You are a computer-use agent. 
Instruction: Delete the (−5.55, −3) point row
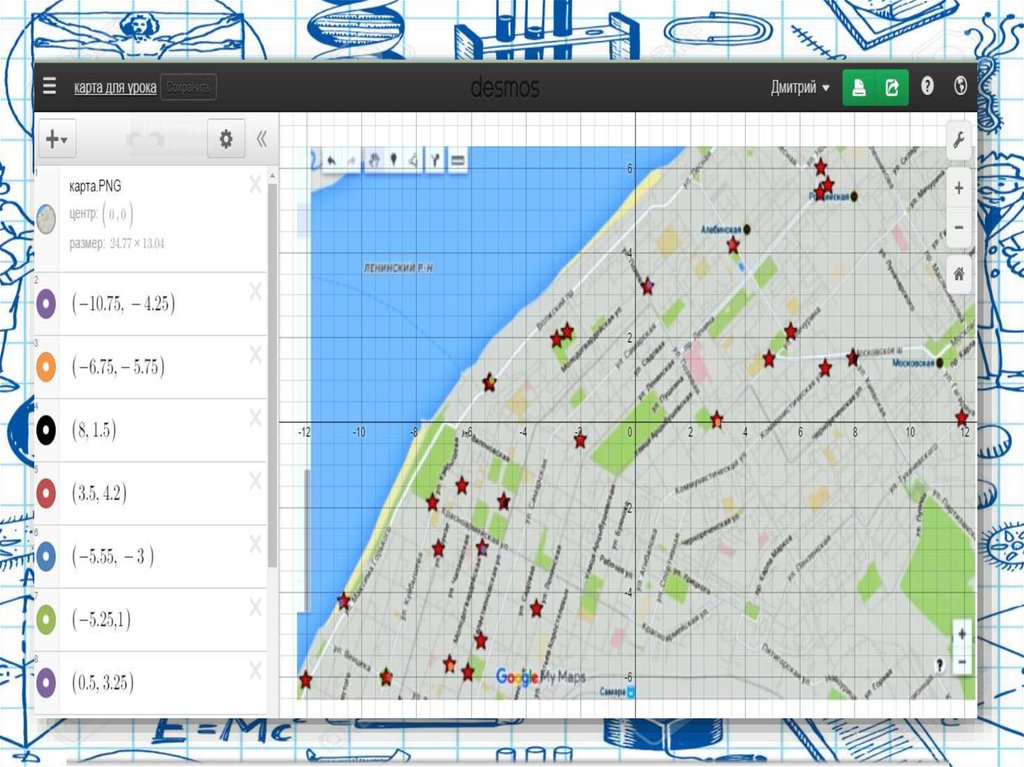click(x=255, y=544)
